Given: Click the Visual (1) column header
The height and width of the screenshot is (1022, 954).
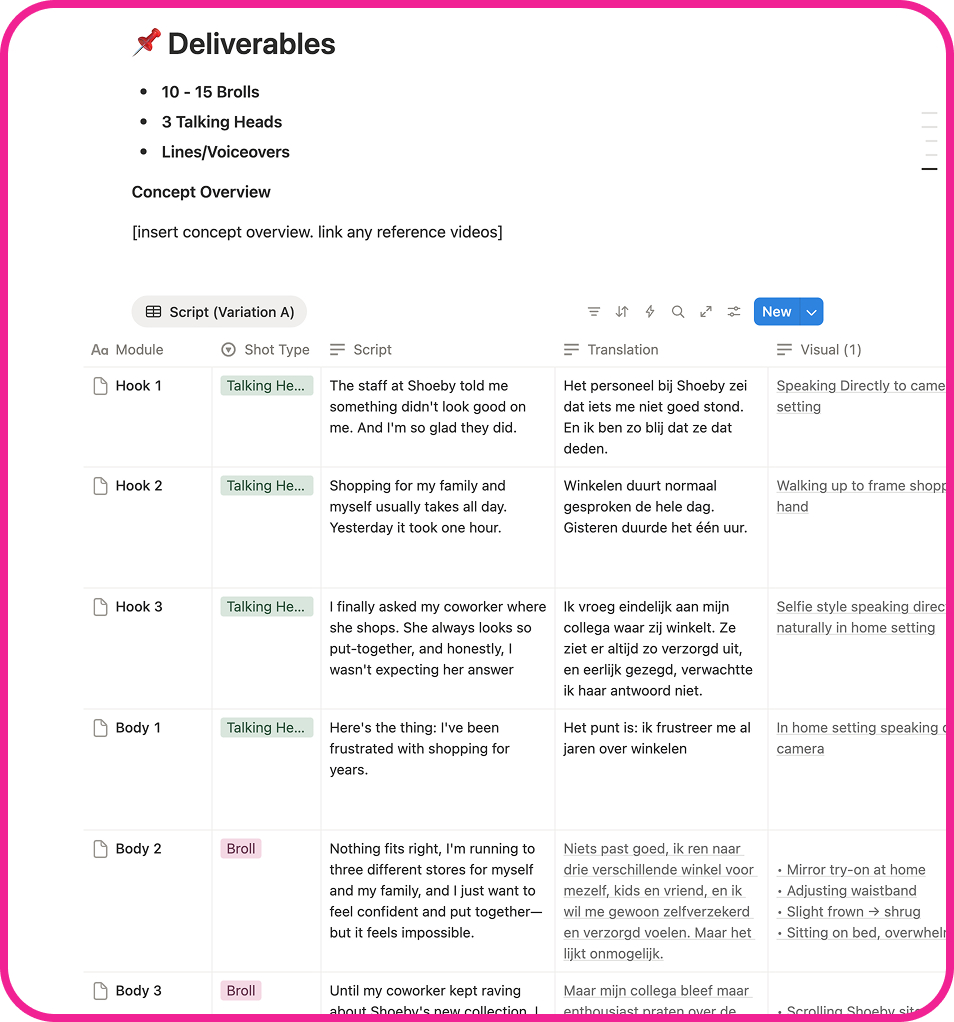Looking at the screenshot, I should (x=819, y=349).
